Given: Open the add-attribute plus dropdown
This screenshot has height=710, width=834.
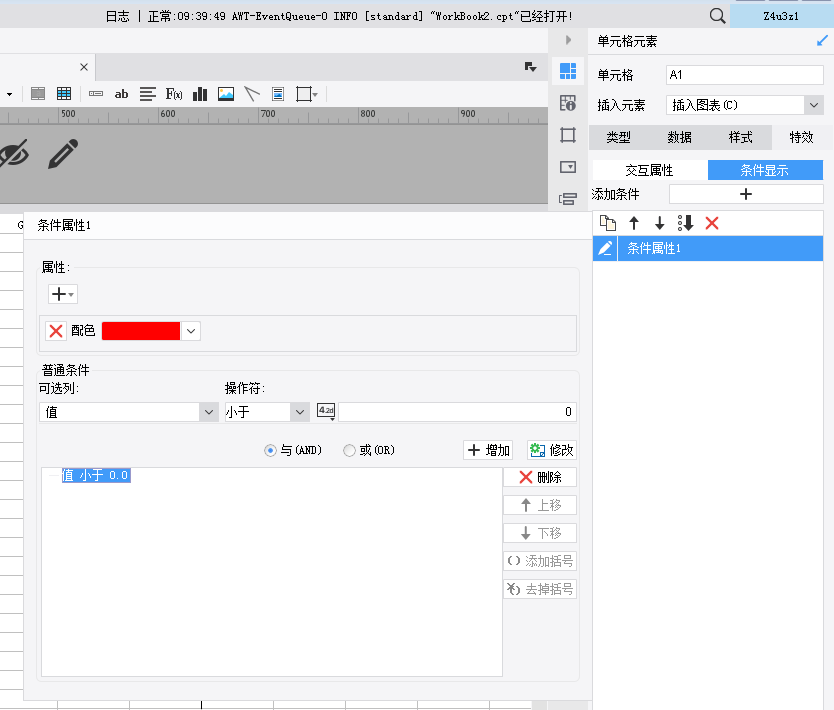Looking at the screenshot, I should (63, 294).
